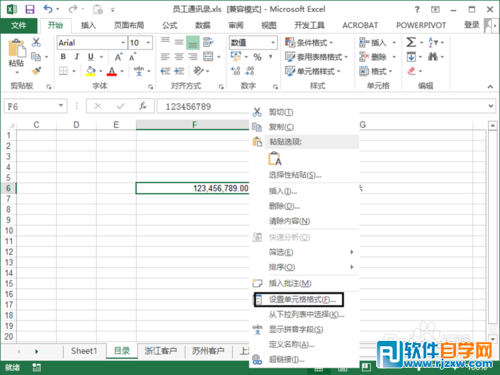Open the 页面布局 ribbon tab
Image resolution: width=500 pixels, height=375 pixels.
129,25
